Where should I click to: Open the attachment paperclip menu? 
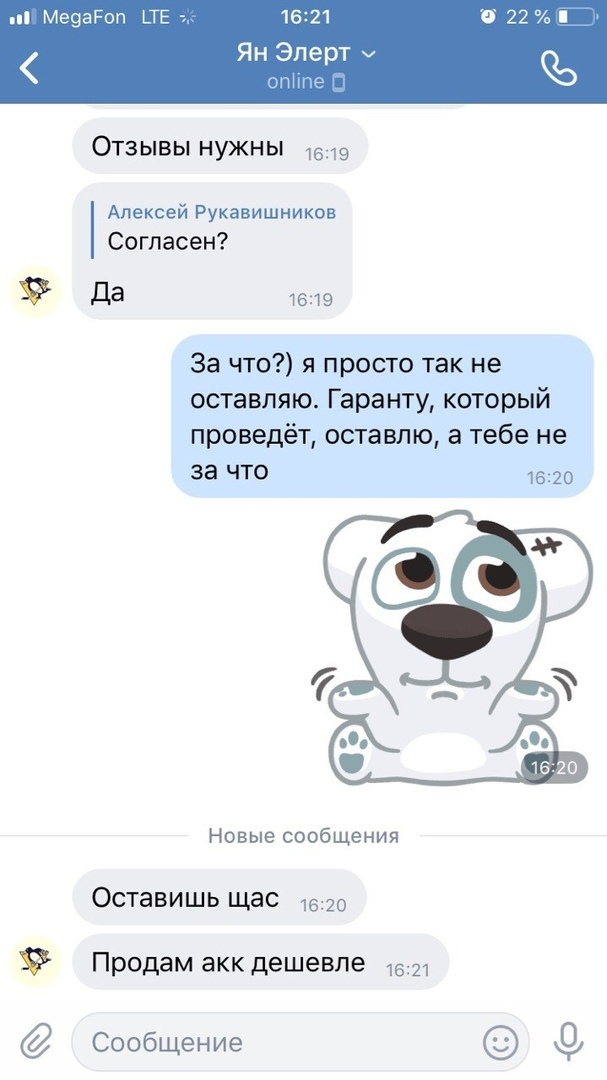tap(36, 1041)
